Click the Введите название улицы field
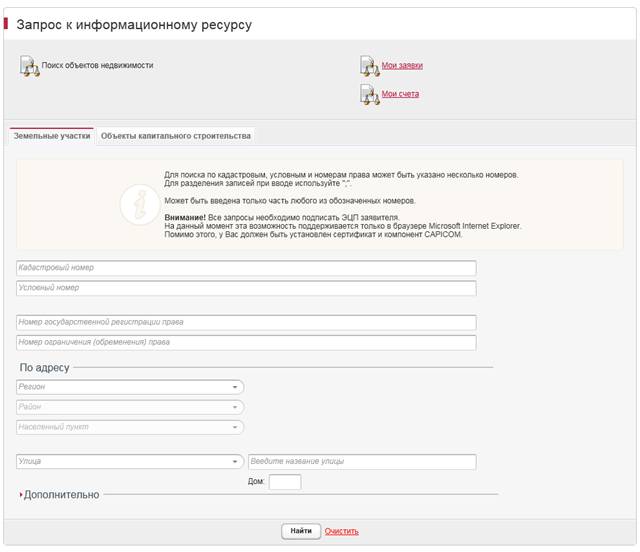Image resolution: width=640 pixels, height=552 pixels. (x=362, y=462)
